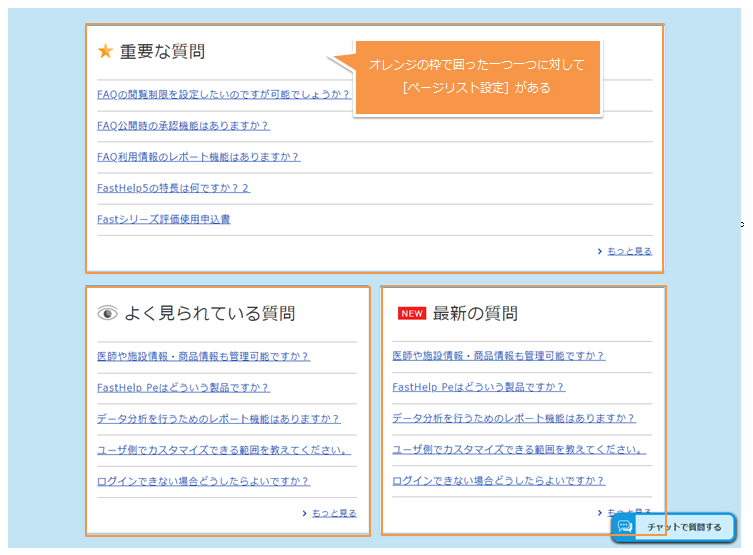
Task: Open FAQ公開時の承認機能はありますか？ link
Action: (x=183, y=126)
